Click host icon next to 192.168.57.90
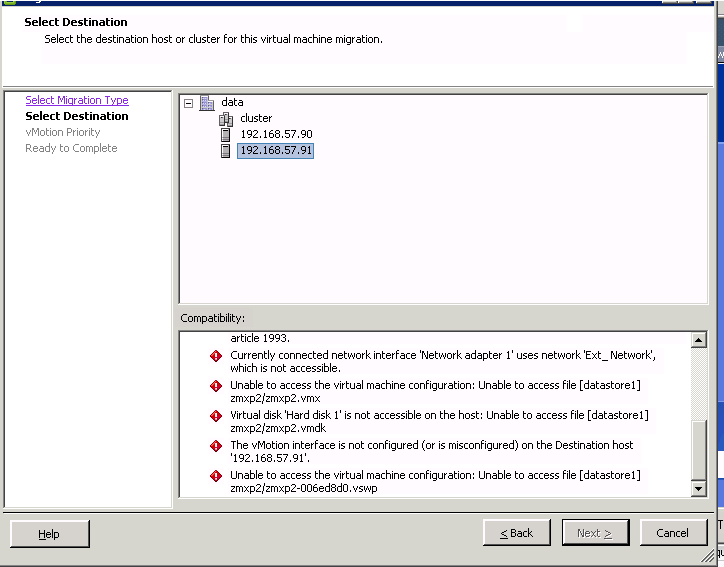The image size is (724, 567). [x=225, y=135]
